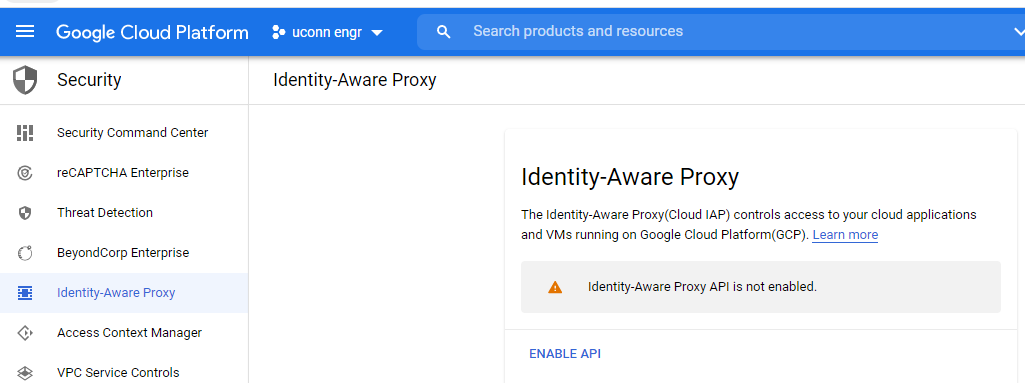Open the hamburger navigation menu
This screenshot has height=383, width=1025.
(x=25, y=31)
